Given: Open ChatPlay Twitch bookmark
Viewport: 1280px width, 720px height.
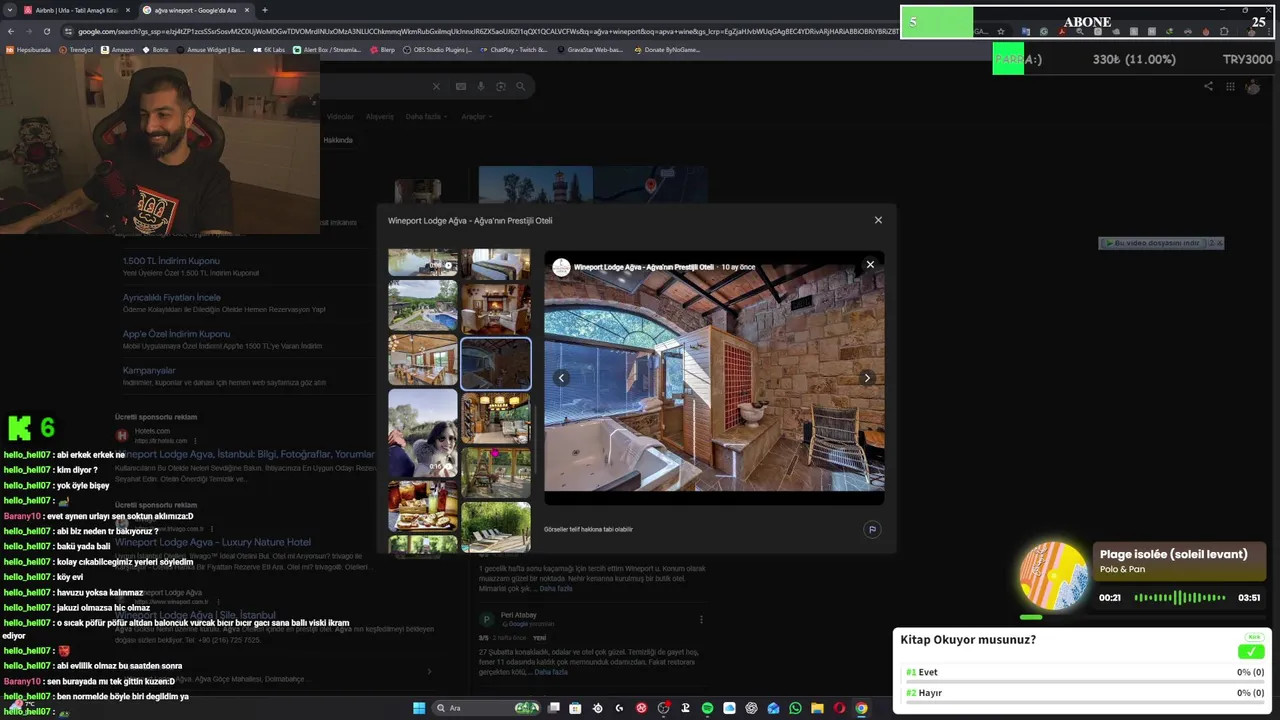Looking at the screenshot, I should [x=515, y=49].
